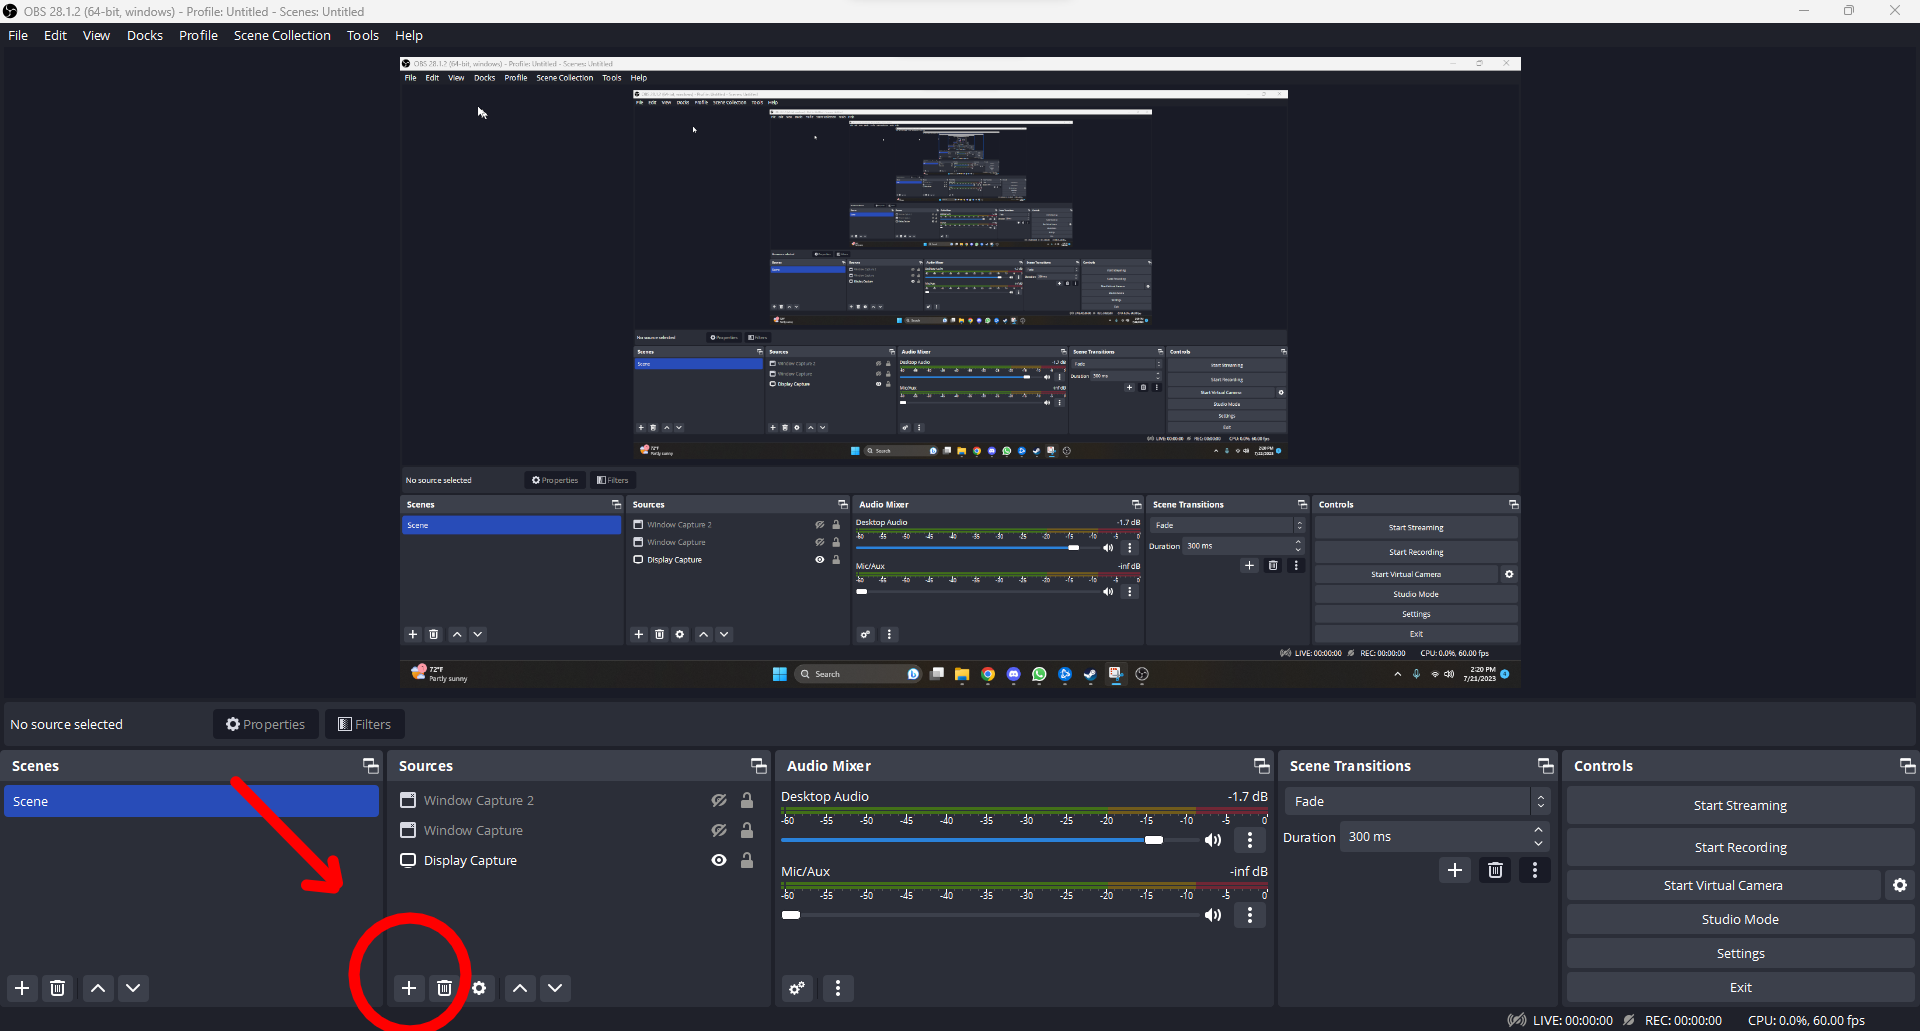1920x1031 pixels.
Task: Click the 'CPU: 0.0%, 60.00 fps' status text
Action: coord(1806,1020)
